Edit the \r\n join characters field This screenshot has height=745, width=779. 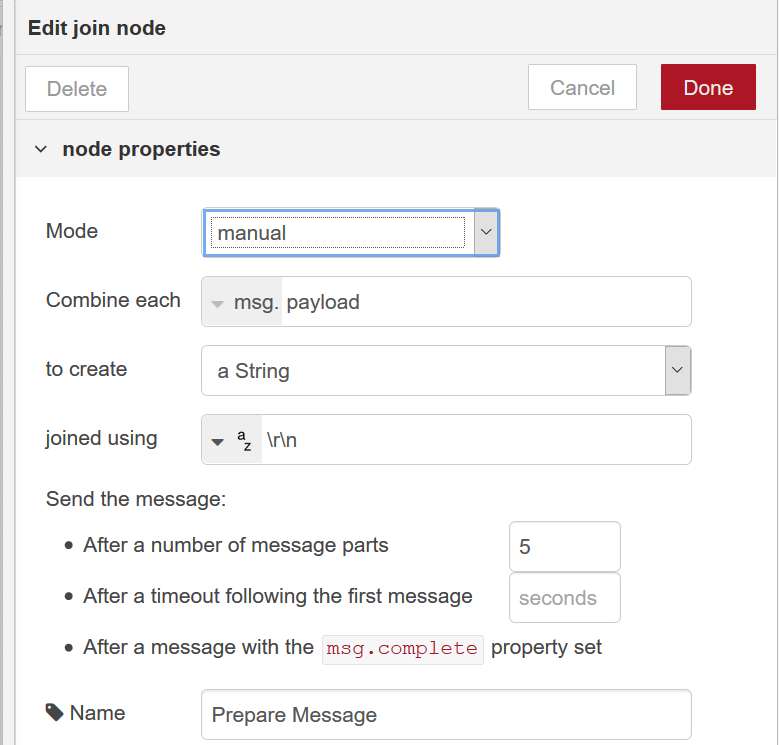tap(475, 440)
